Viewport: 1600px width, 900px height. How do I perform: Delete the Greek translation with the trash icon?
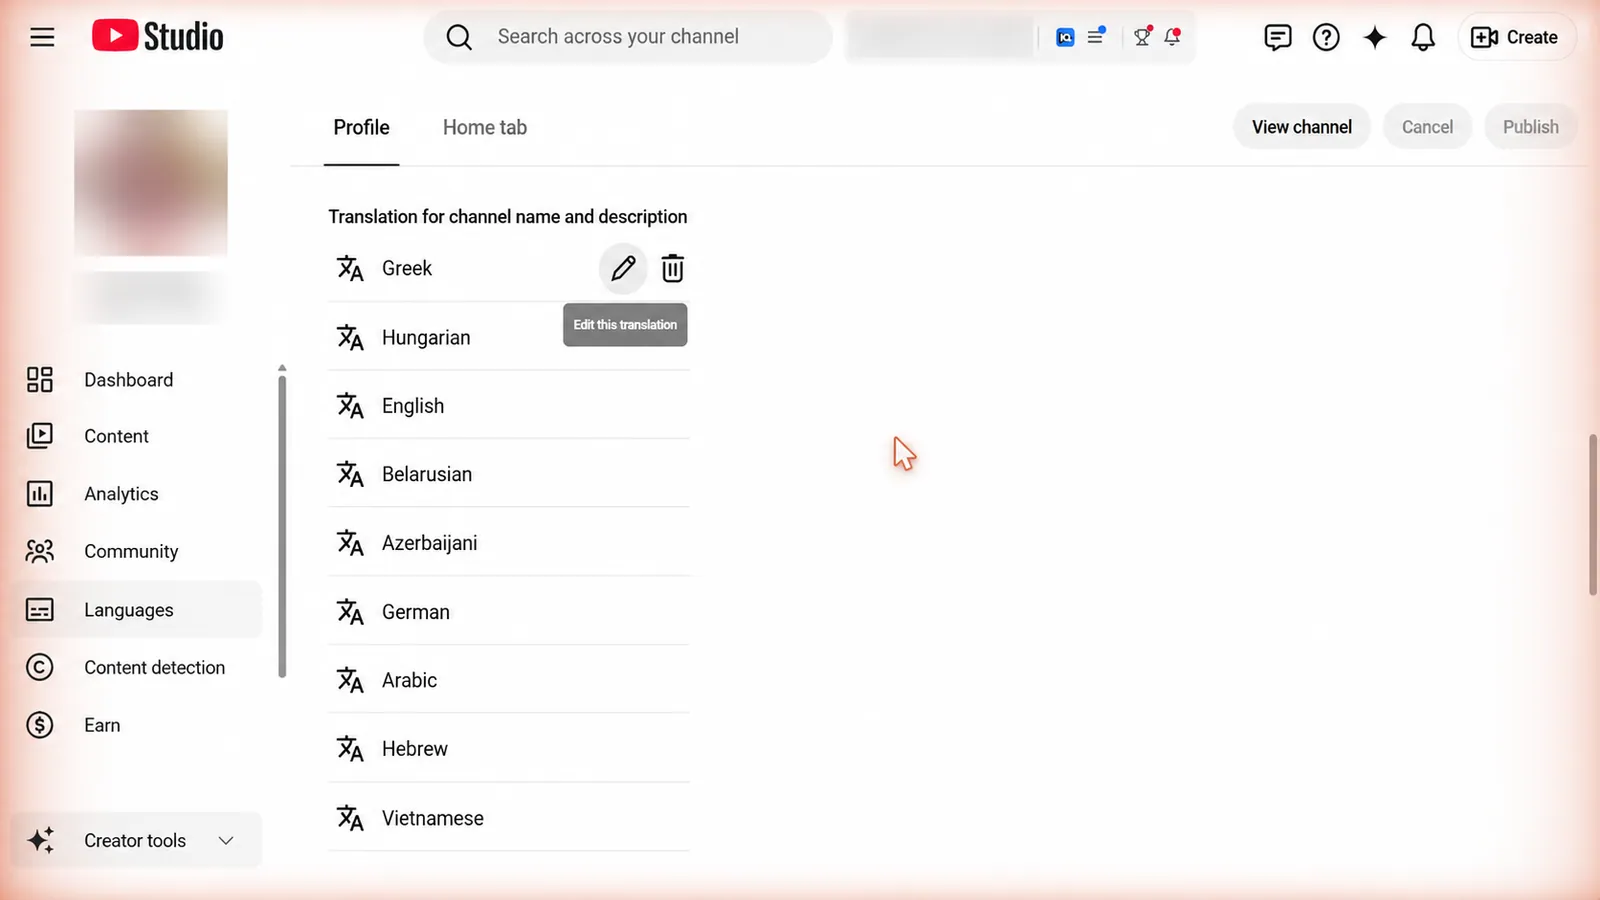point(673,268)
